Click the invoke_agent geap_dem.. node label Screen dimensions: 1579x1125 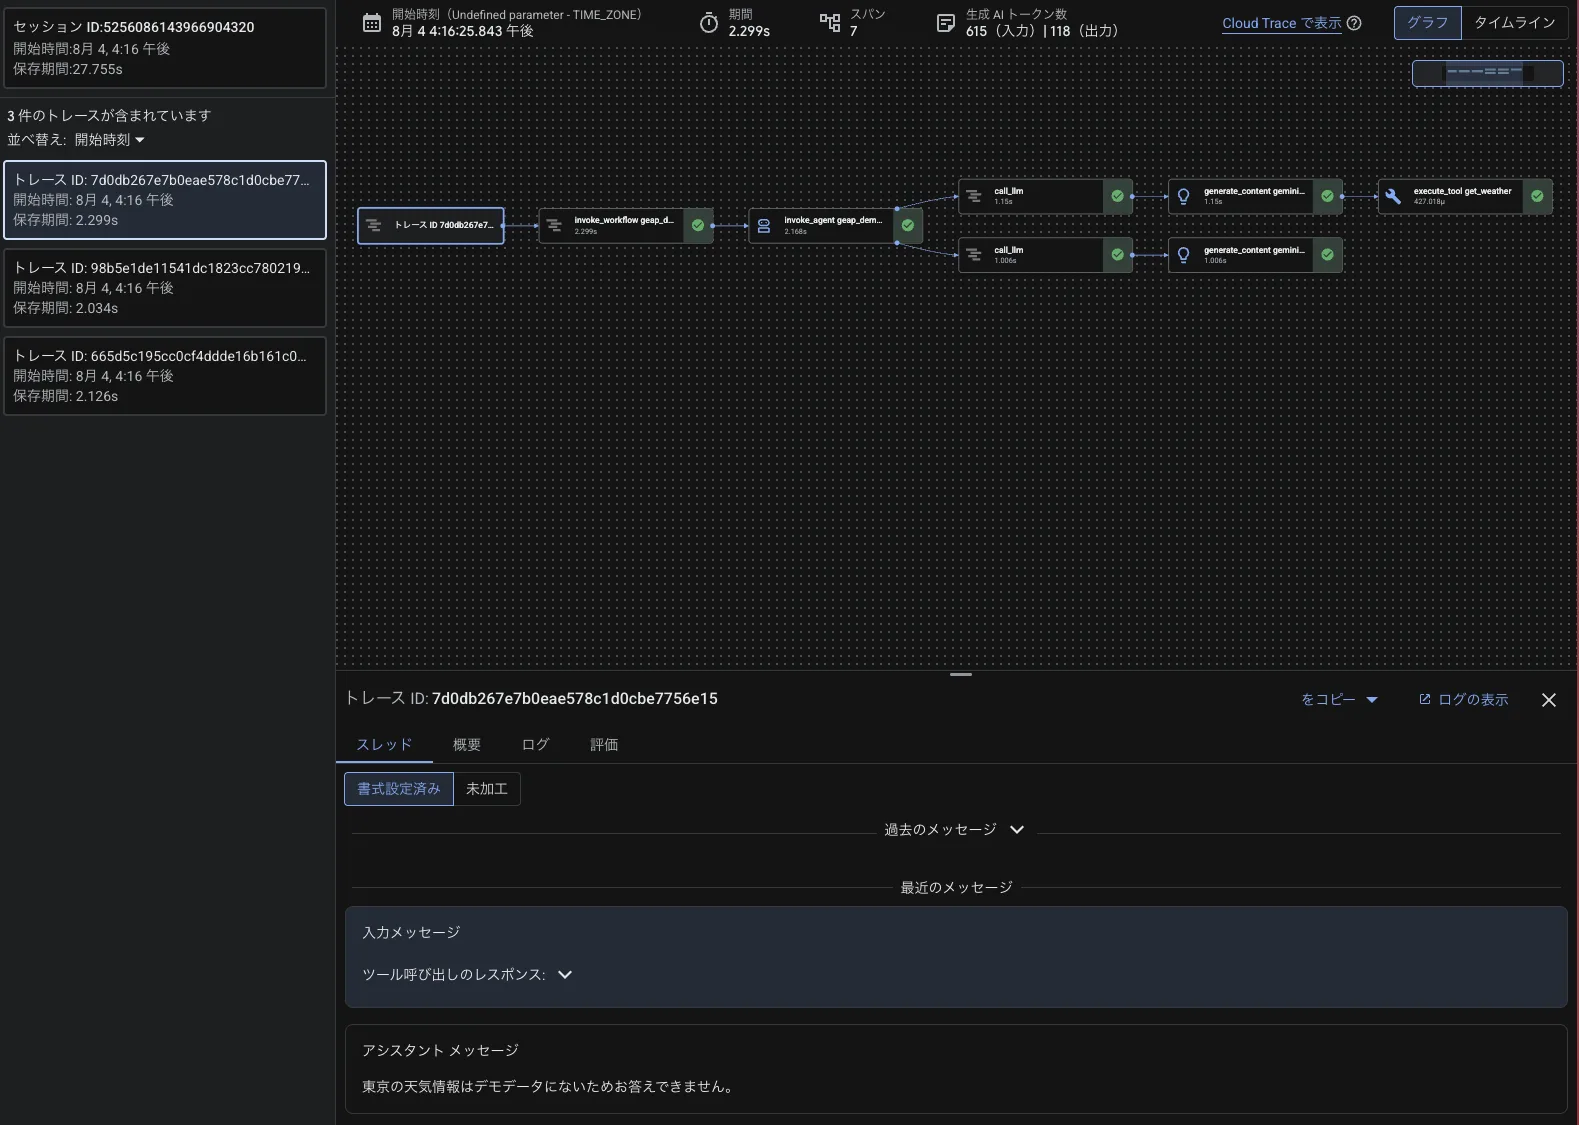[x=833, y=220]
